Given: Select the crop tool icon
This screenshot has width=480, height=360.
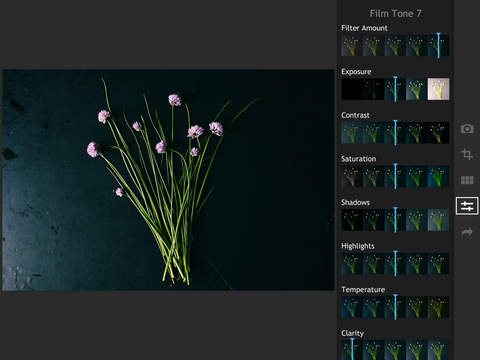Looking at the screenshot, I should [467, 154].
